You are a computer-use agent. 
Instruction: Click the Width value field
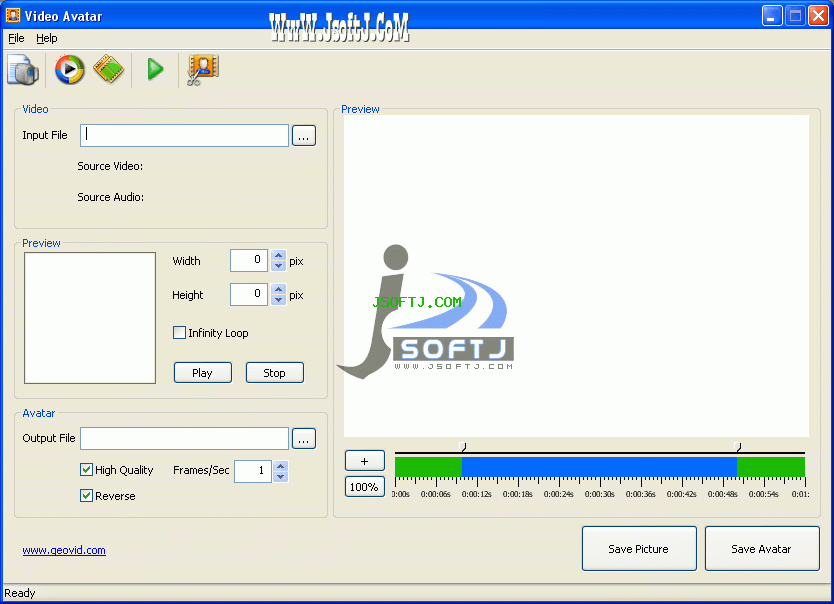point(248,261)
